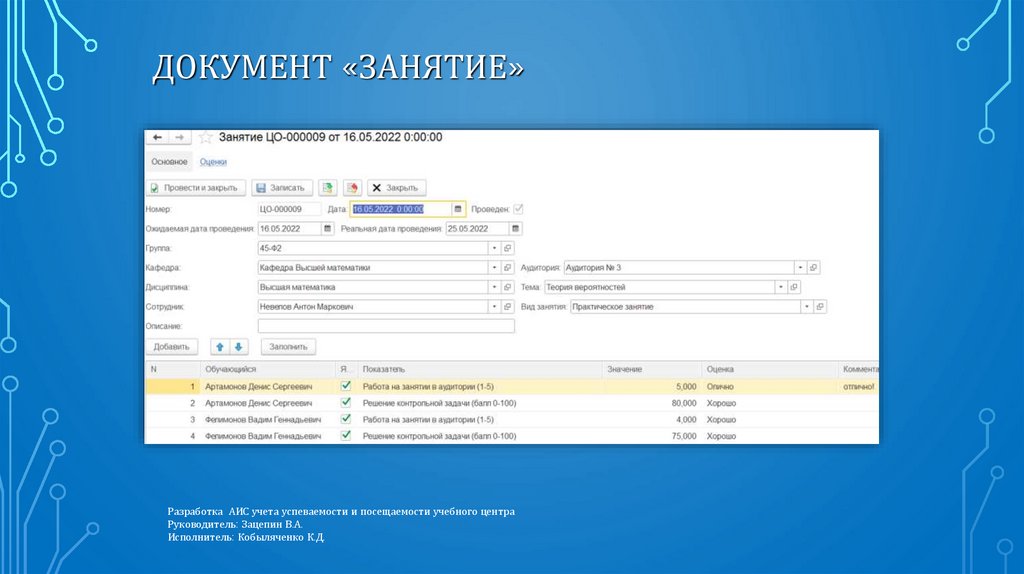Expand the Тема dropdown arrow
The image size is (1024, 574).
point(780,287)
